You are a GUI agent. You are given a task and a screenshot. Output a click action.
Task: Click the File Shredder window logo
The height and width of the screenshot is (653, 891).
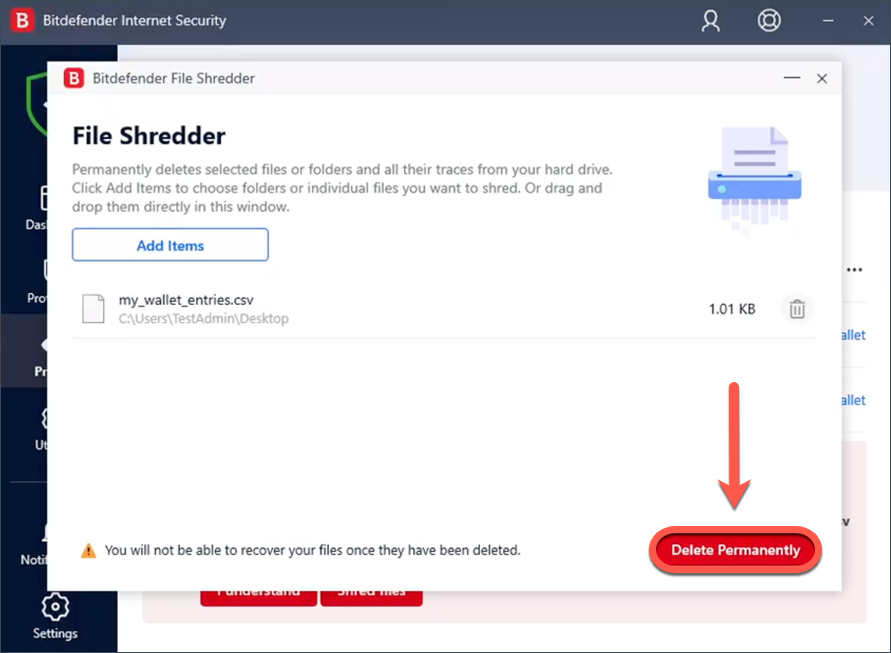(x=74, y=78)
